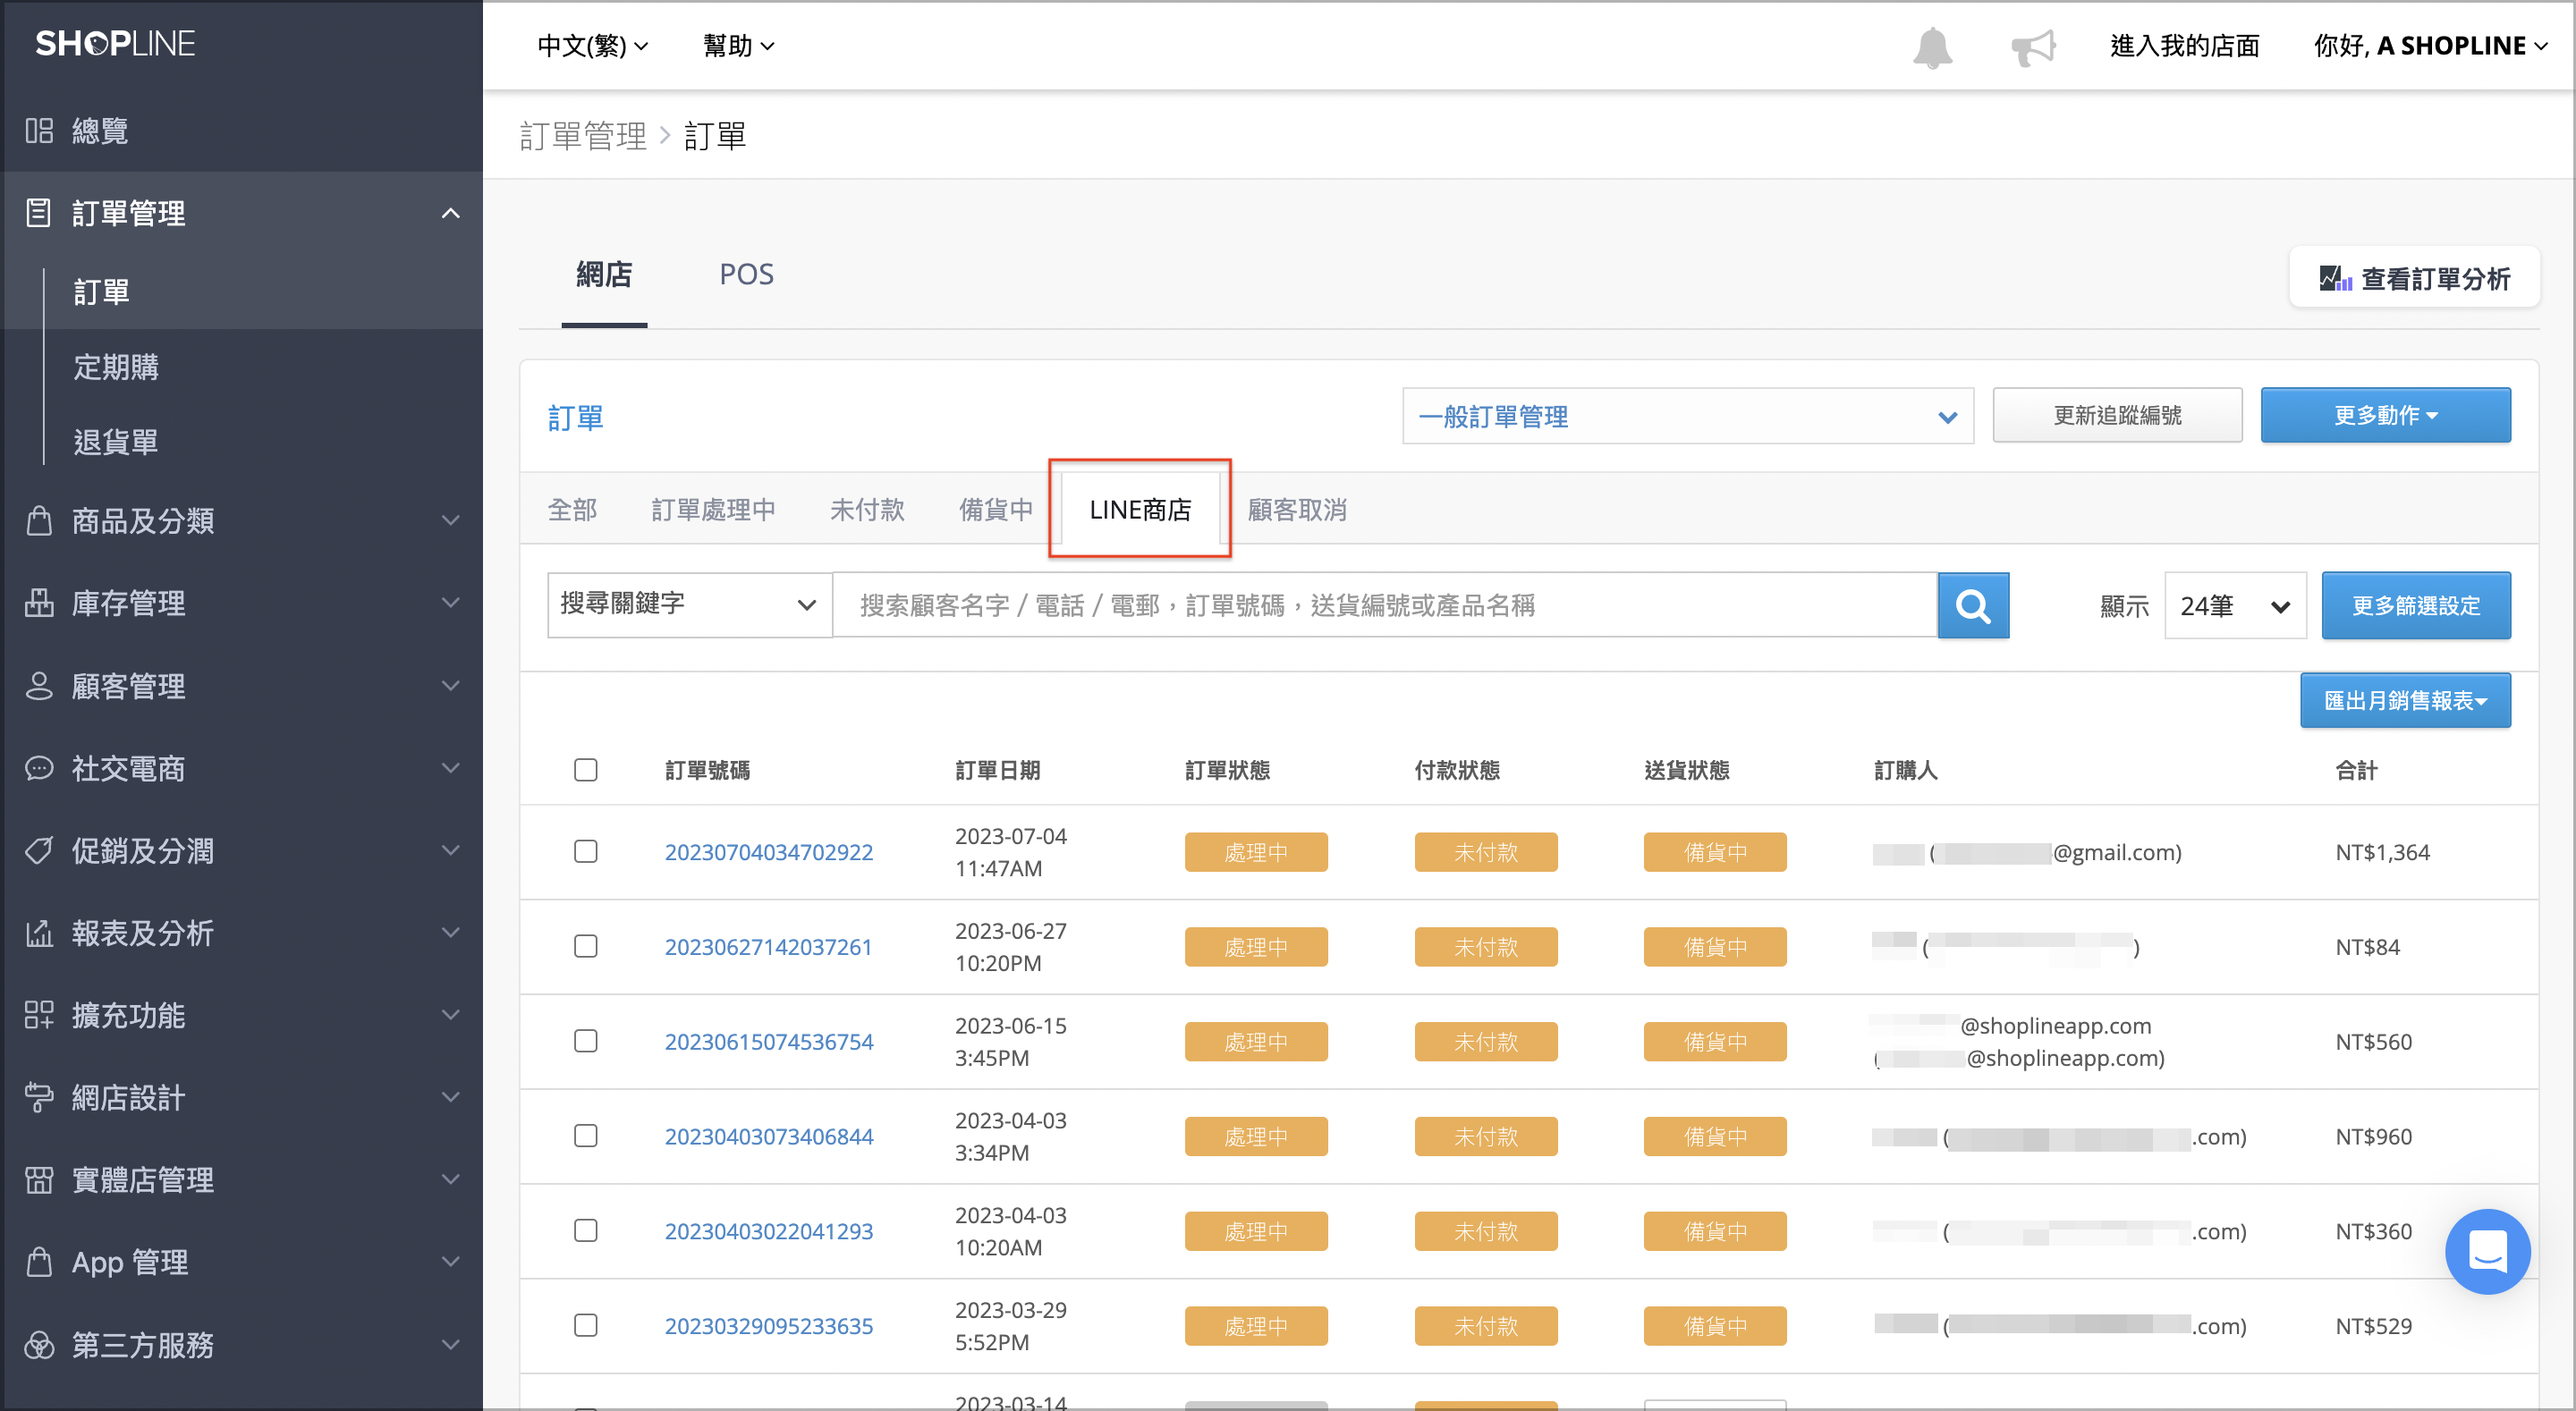Screen dimensions: 2576x1411
Task: Check the box for order 20230615074536754
Action: click(586, 1041)
